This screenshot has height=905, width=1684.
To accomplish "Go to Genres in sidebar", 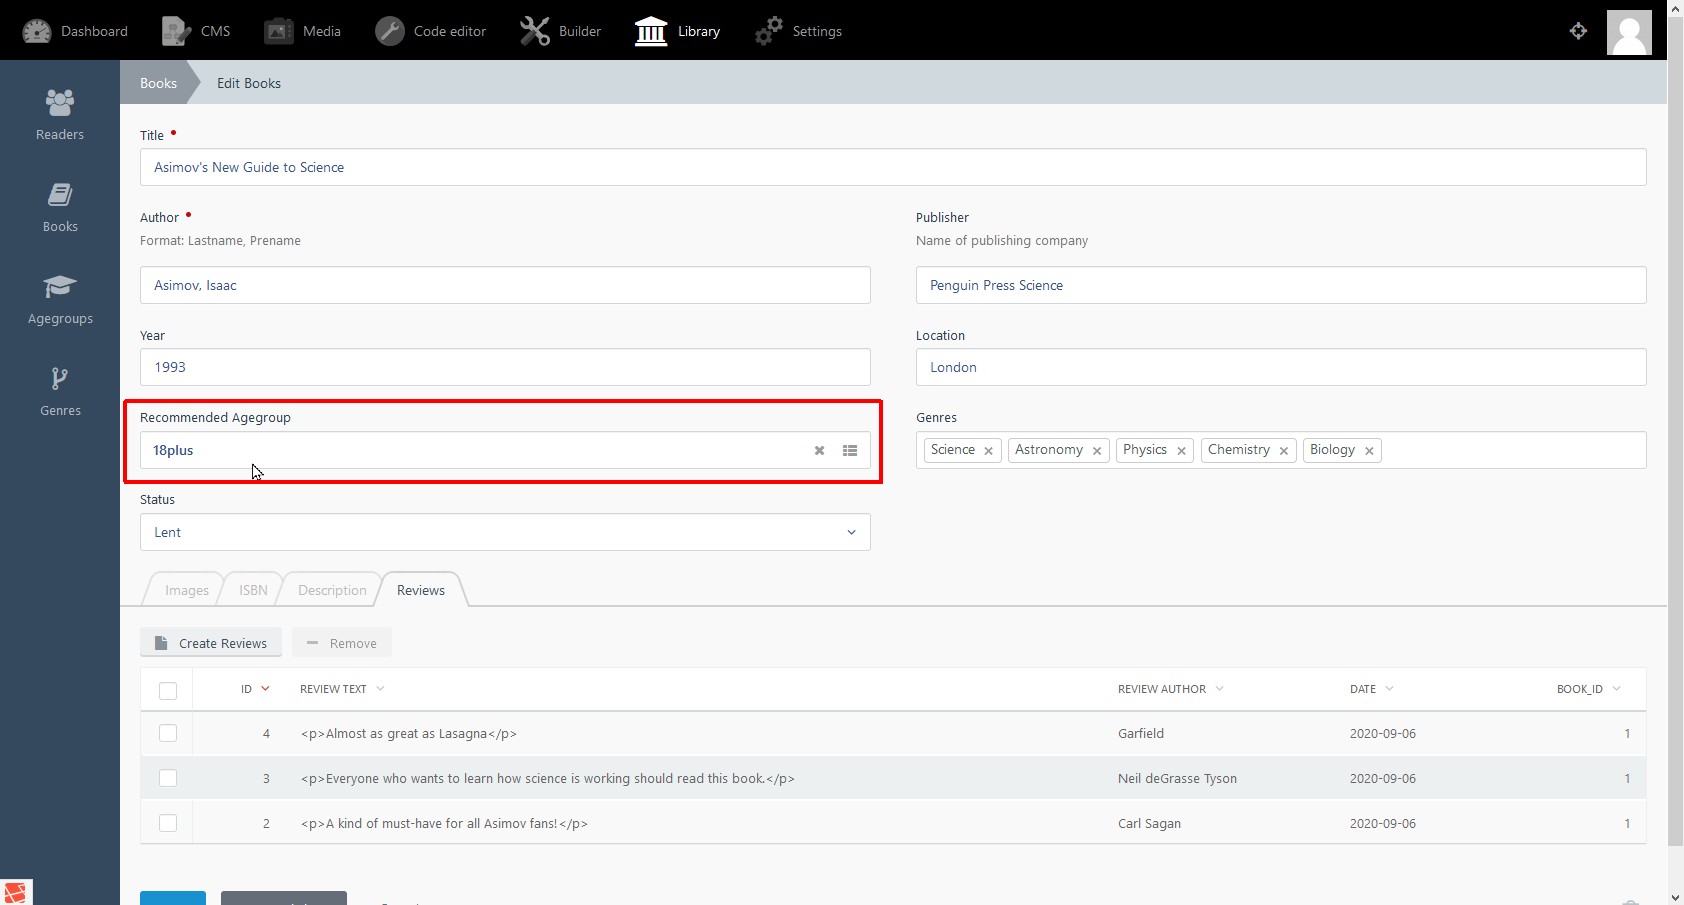I will click(x=60, y=392).
